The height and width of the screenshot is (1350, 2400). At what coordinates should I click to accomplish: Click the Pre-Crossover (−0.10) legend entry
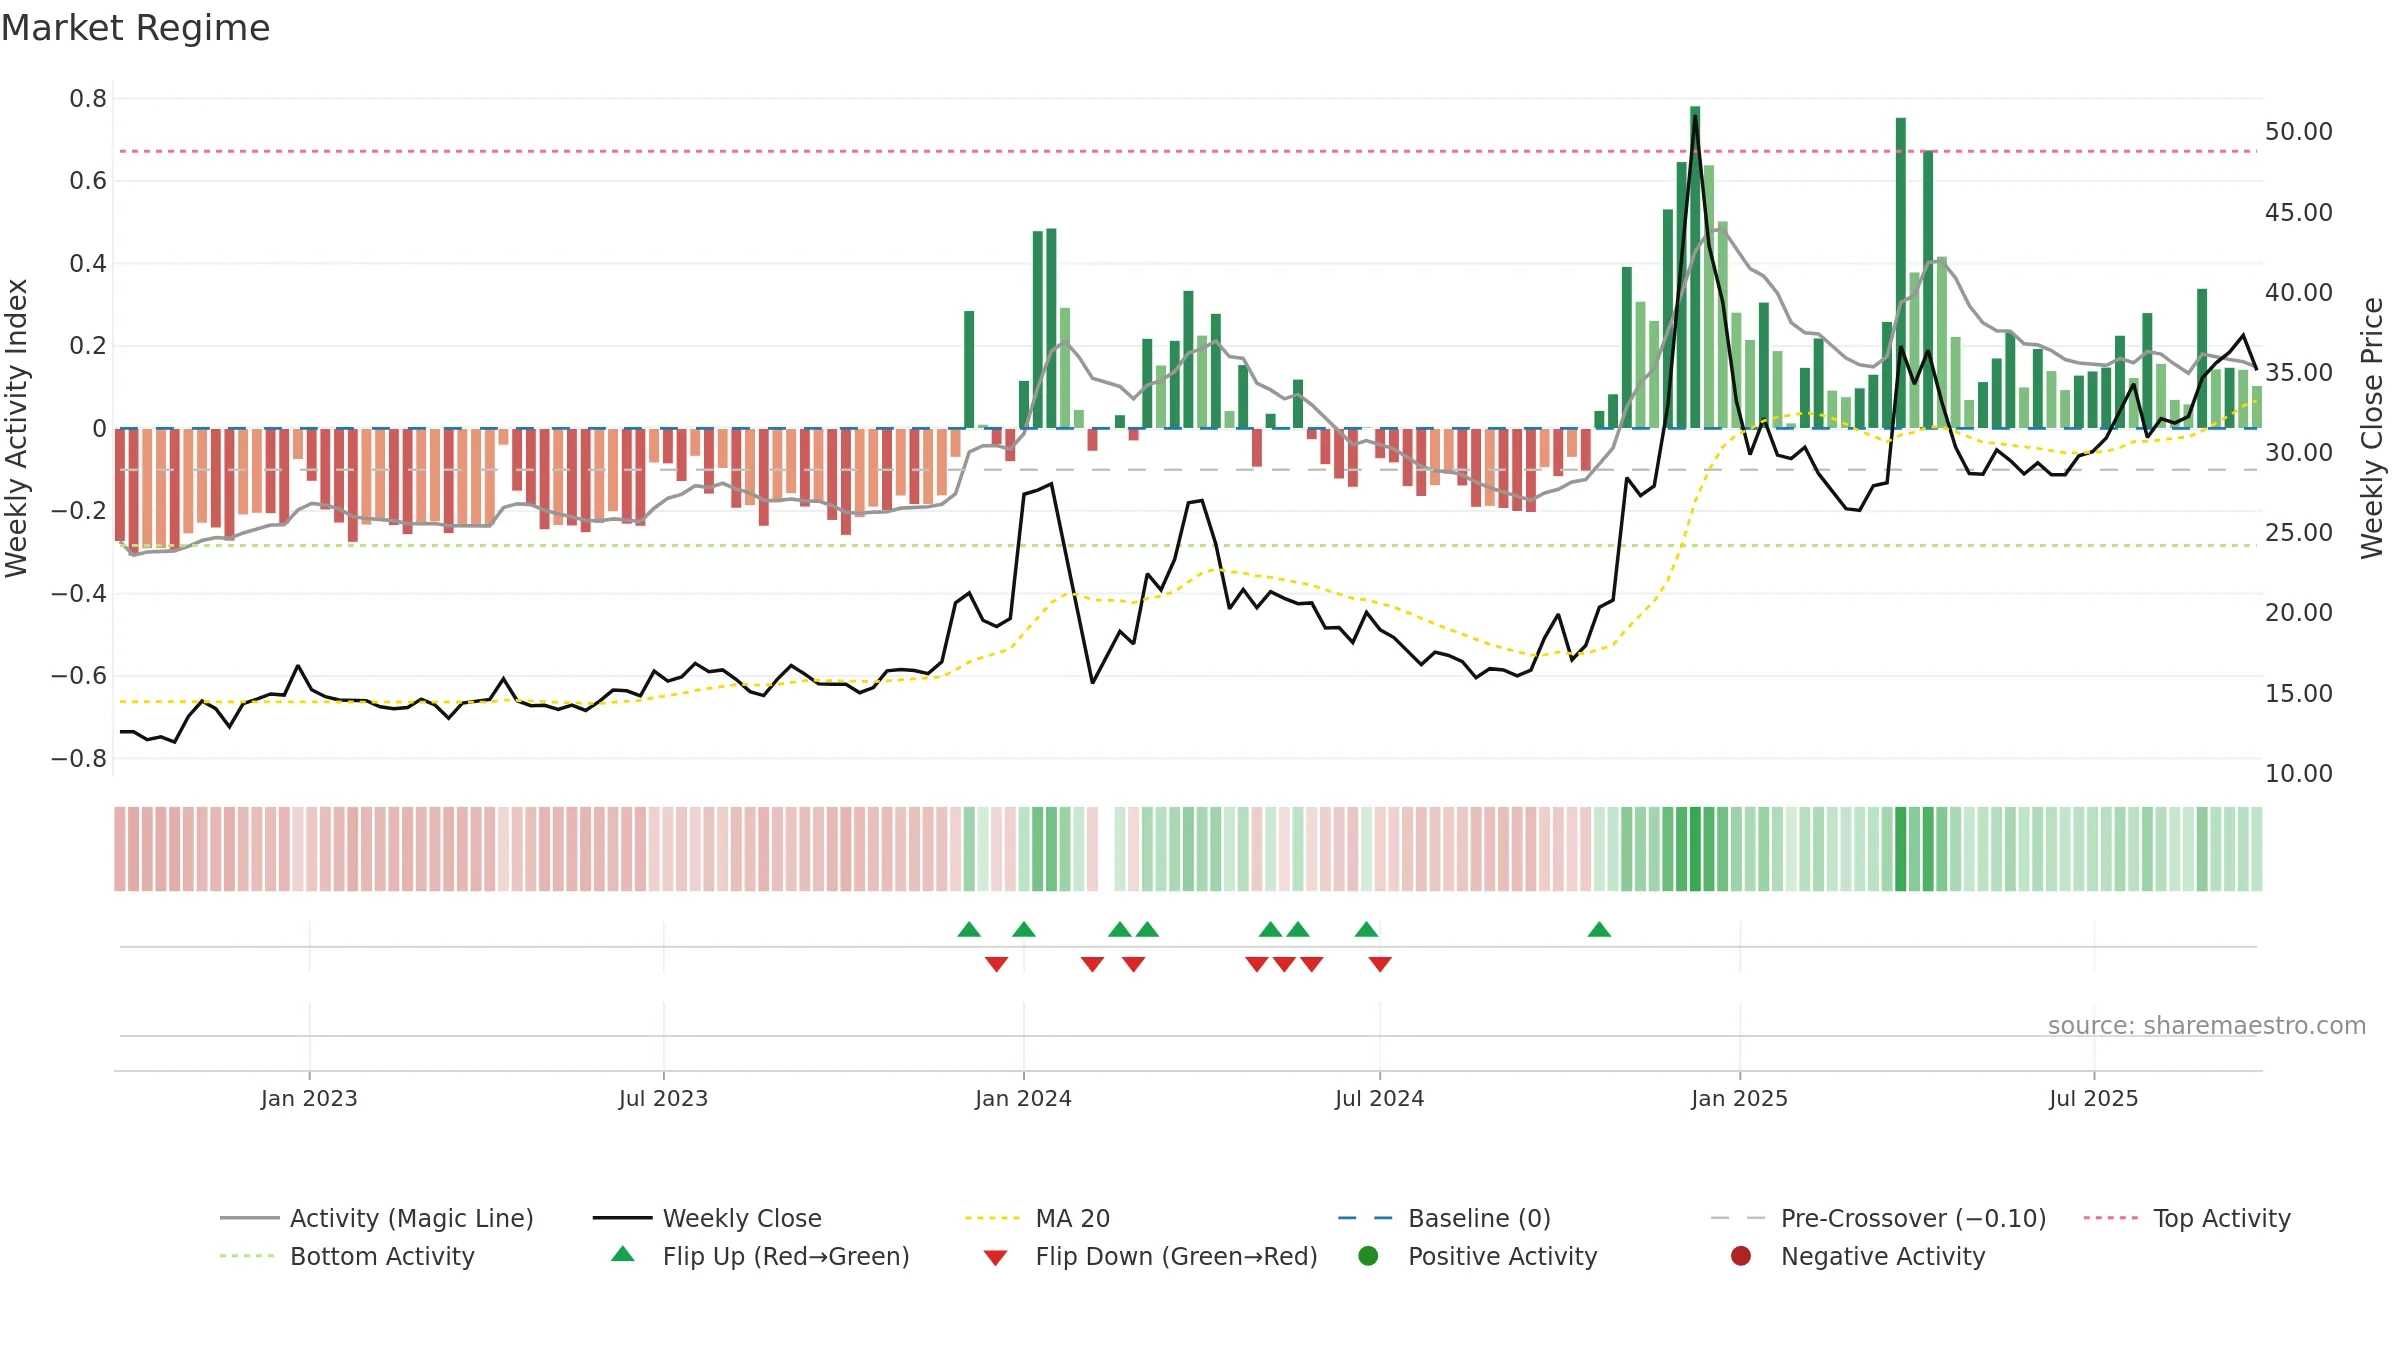pos(1878,1218)
